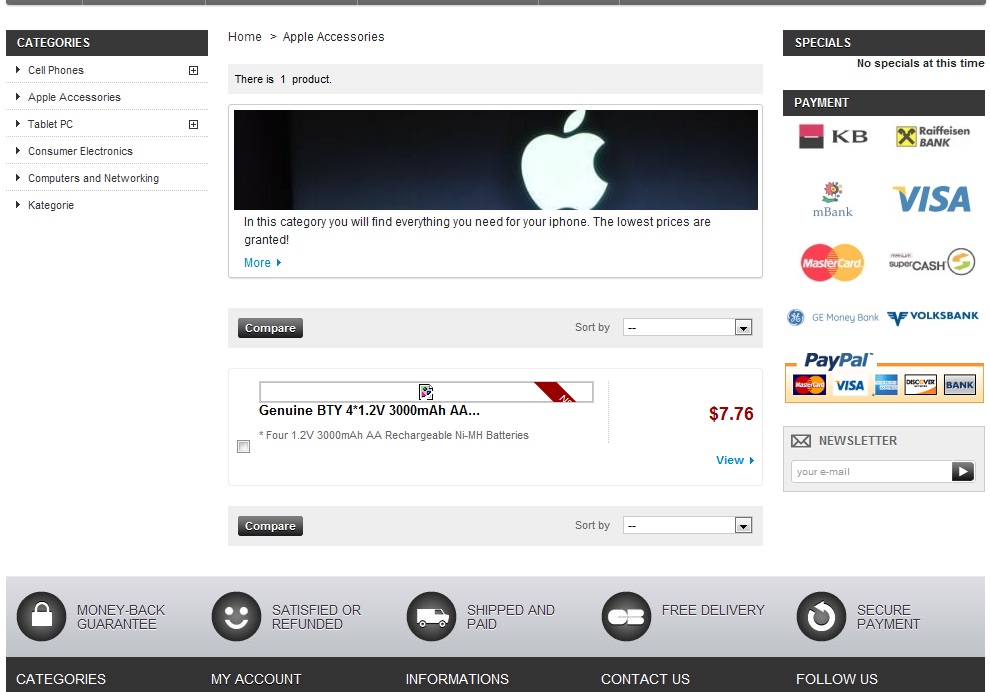Open Computers and Networking category
990x692 pixels.
point(93,179)
